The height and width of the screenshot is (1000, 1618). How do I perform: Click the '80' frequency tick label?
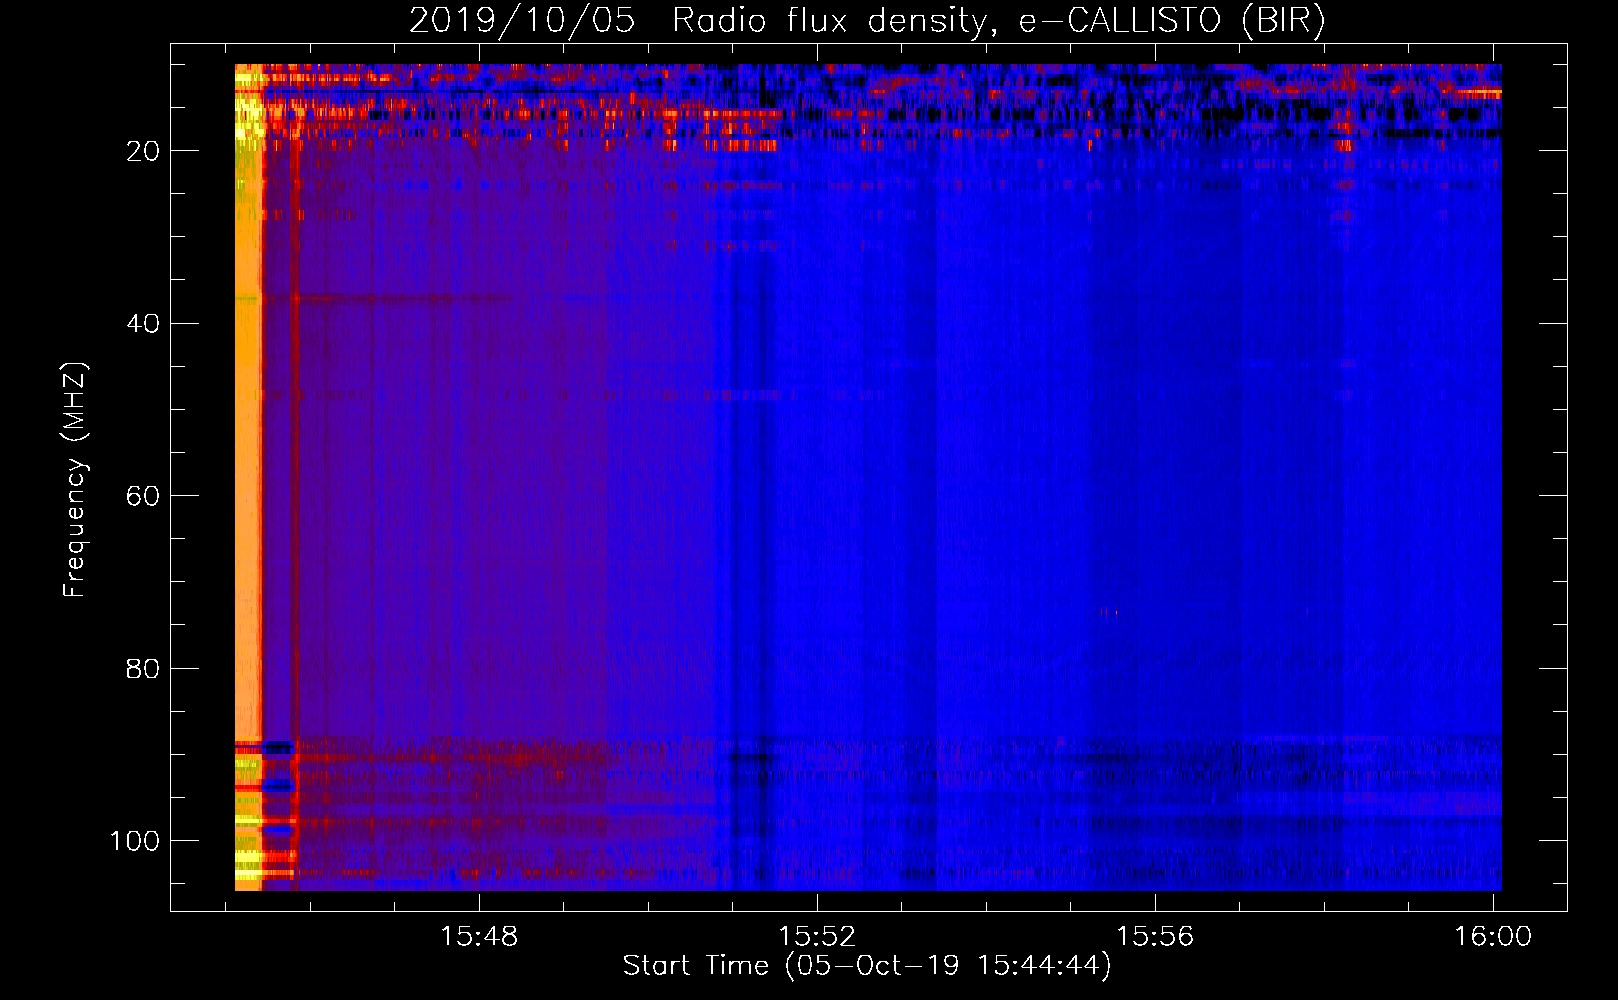143,668
